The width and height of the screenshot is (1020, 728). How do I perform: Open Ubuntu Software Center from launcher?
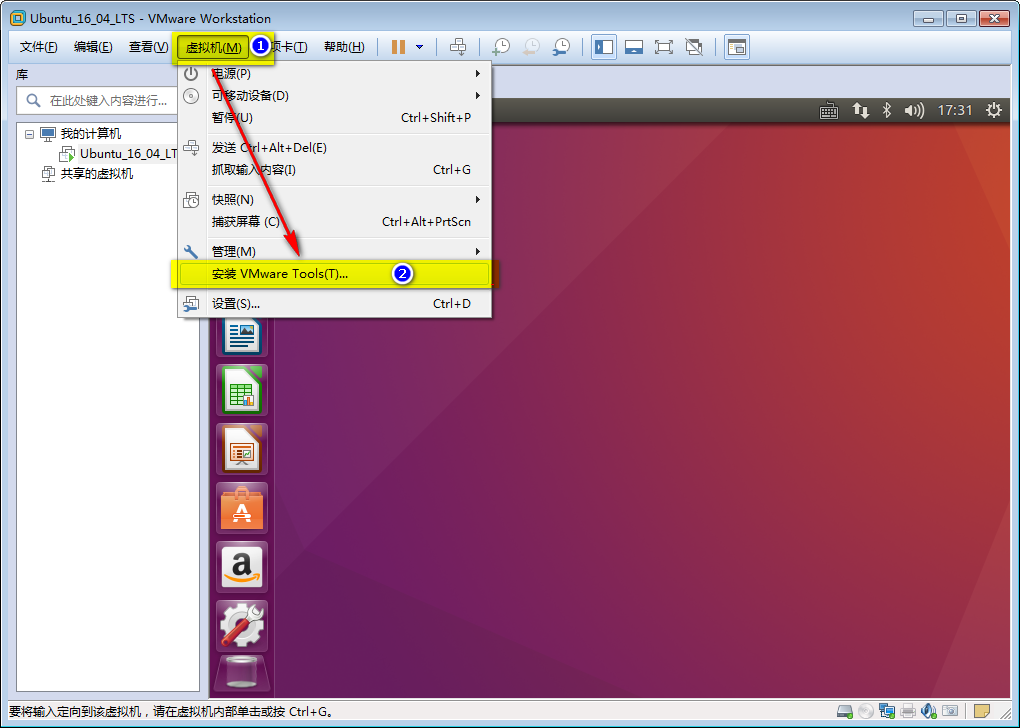click(x=242, y=508)
